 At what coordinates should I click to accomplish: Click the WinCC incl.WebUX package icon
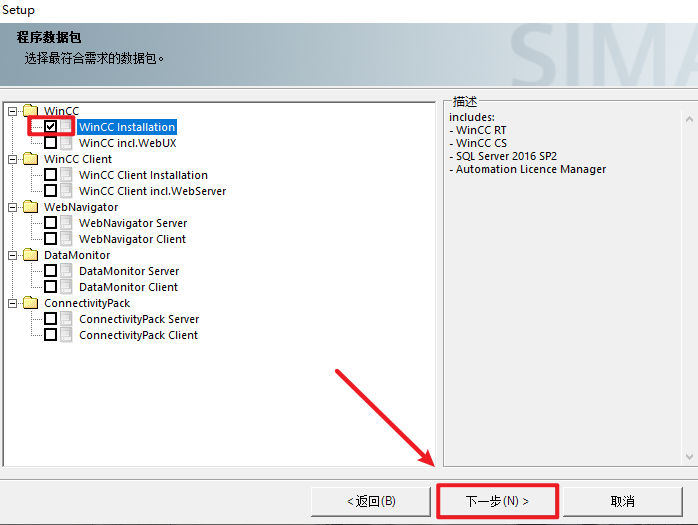coord(66,143)
